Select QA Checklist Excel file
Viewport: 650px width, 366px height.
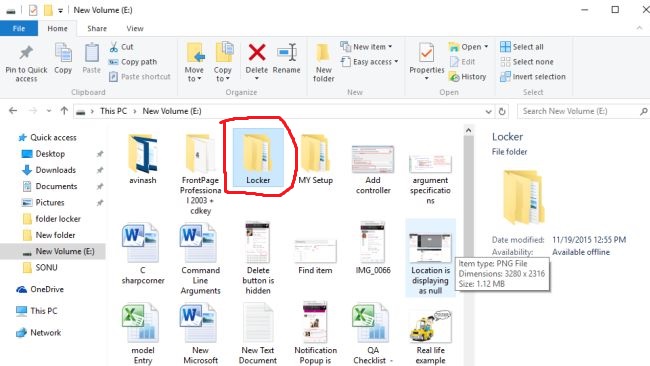[x=373, y=334]
